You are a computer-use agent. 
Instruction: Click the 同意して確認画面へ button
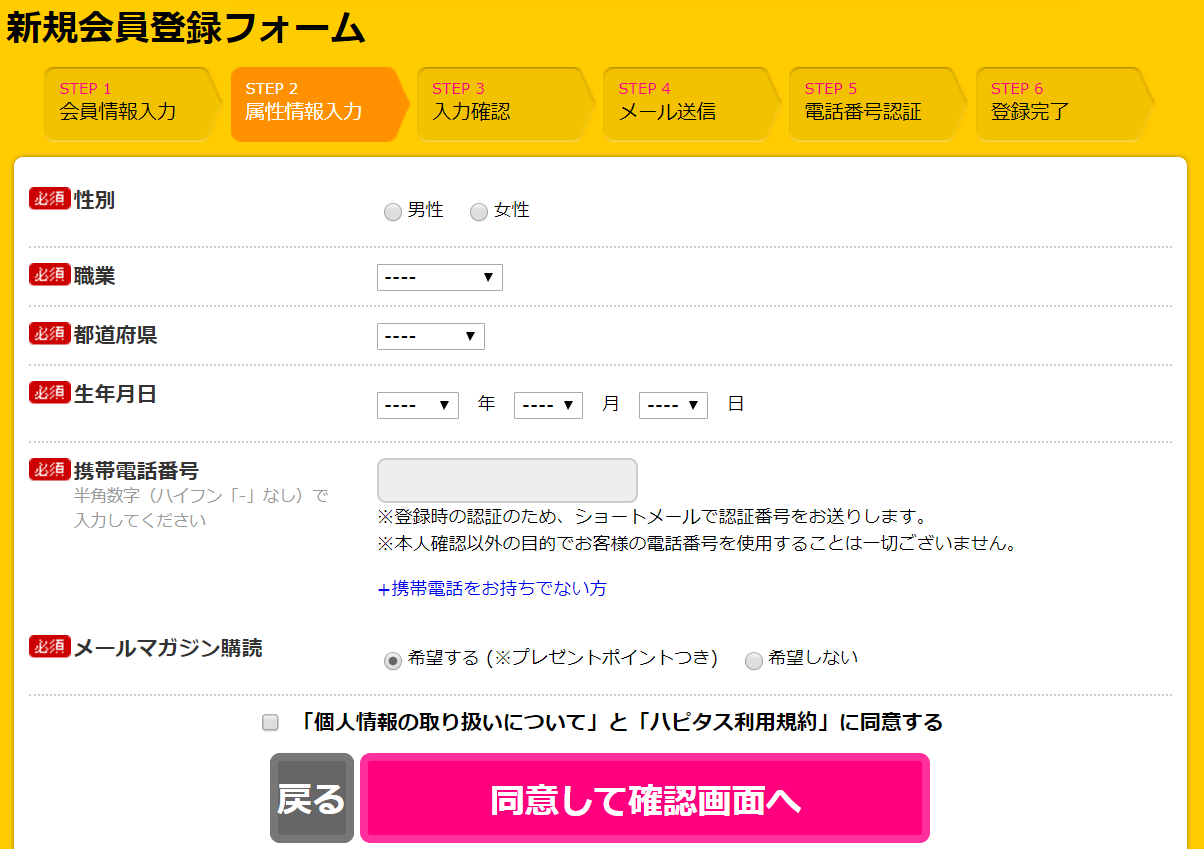[x=645, y=798]
